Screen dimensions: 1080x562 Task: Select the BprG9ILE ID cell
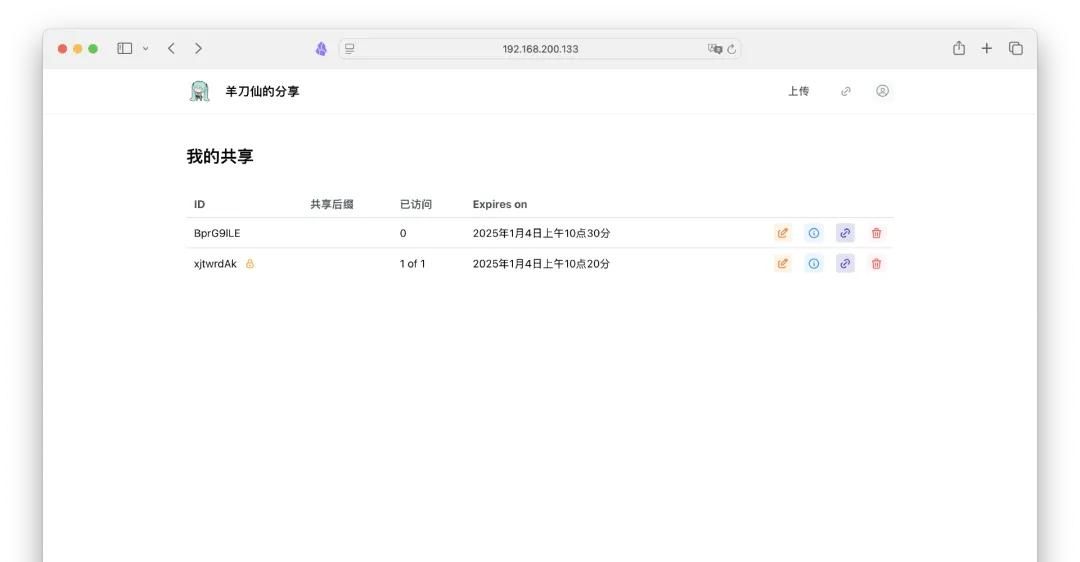tap(217, 233)
